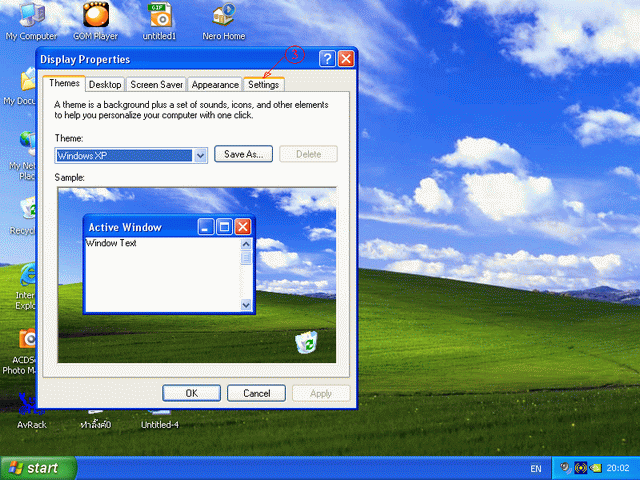Click the sample window maximize button
Image resolution: width=640 pixels, height=480 pixels.
[224, 227]
